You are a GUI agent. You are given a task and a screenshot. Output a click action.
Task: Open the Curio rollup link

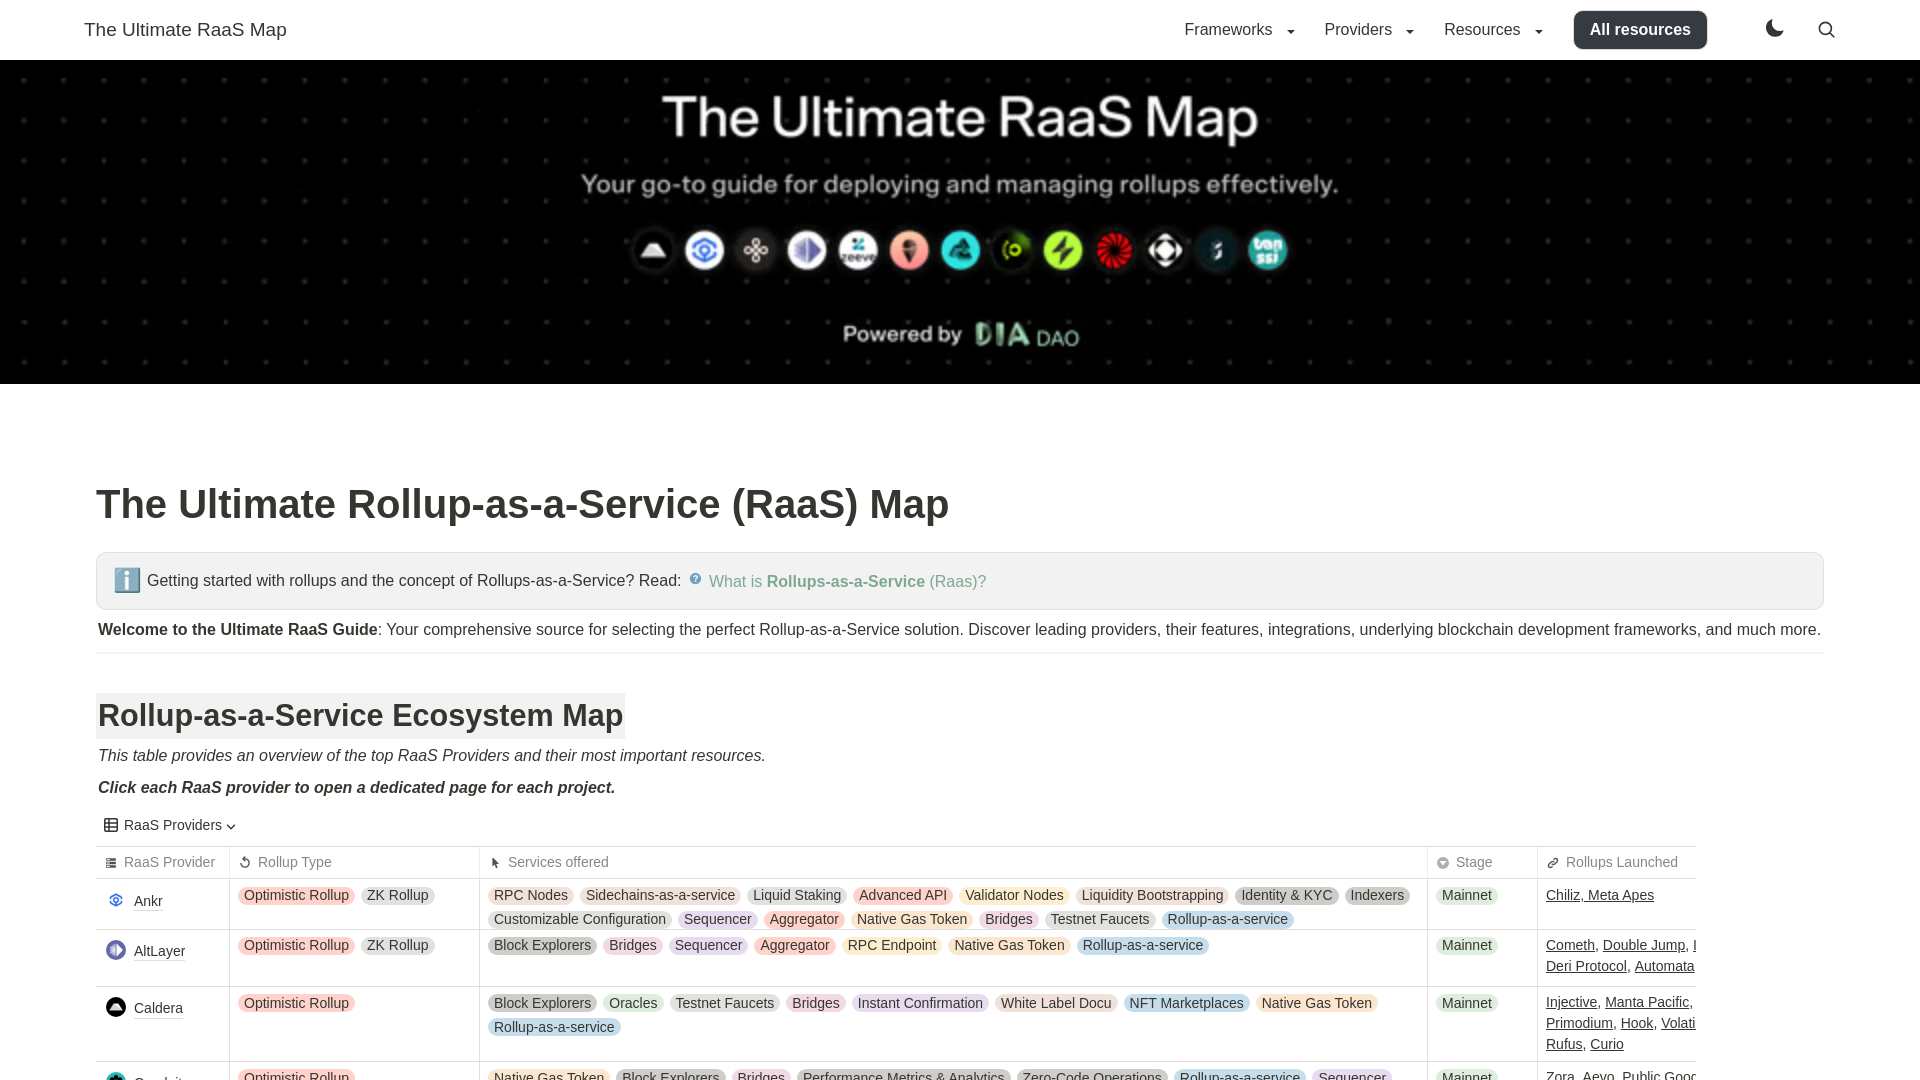[x=1607, y=1044]
